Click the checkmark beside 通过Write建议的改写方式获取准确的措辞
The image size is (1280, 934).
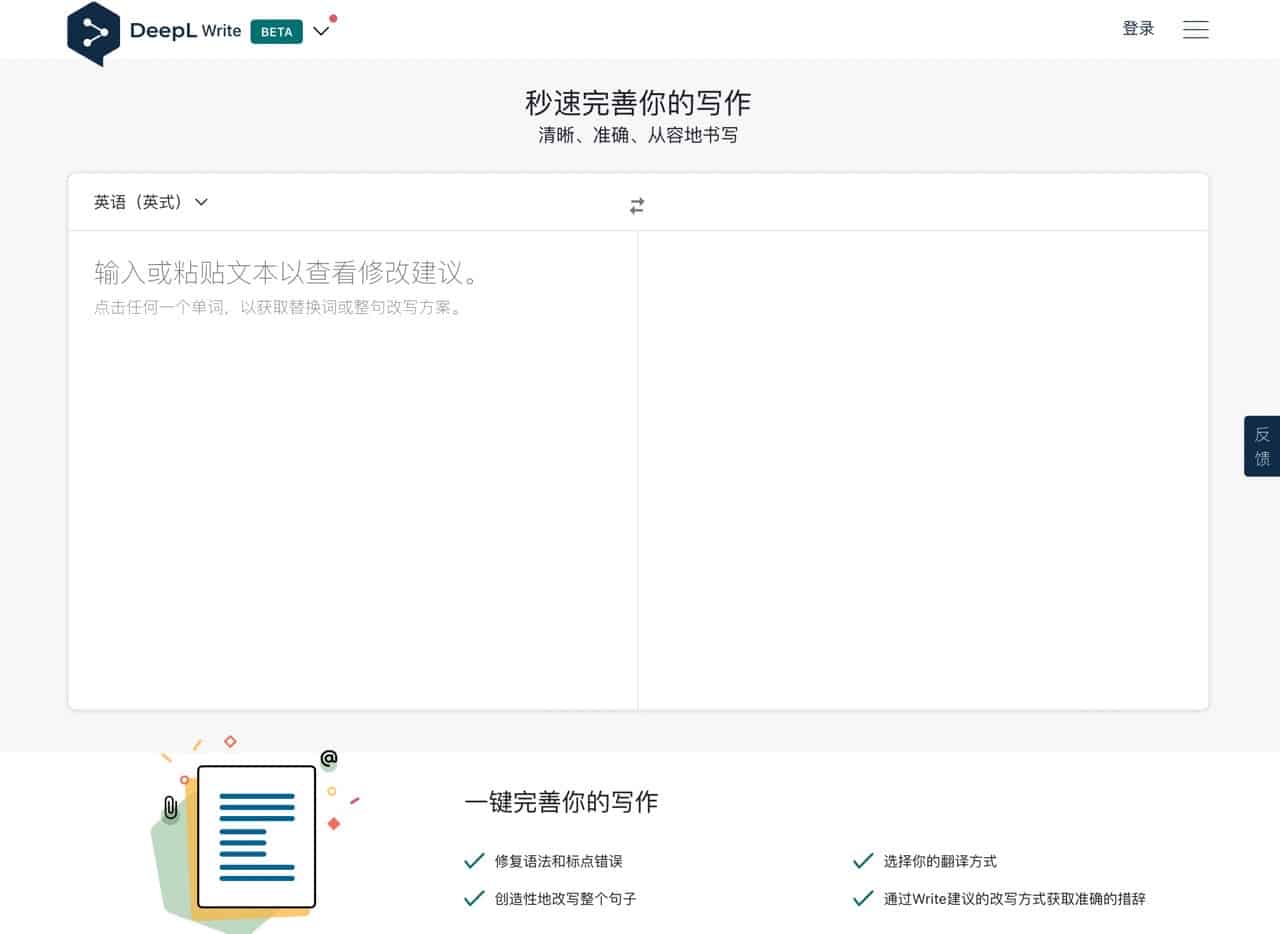pyautogui.click(x=863, y=898)
